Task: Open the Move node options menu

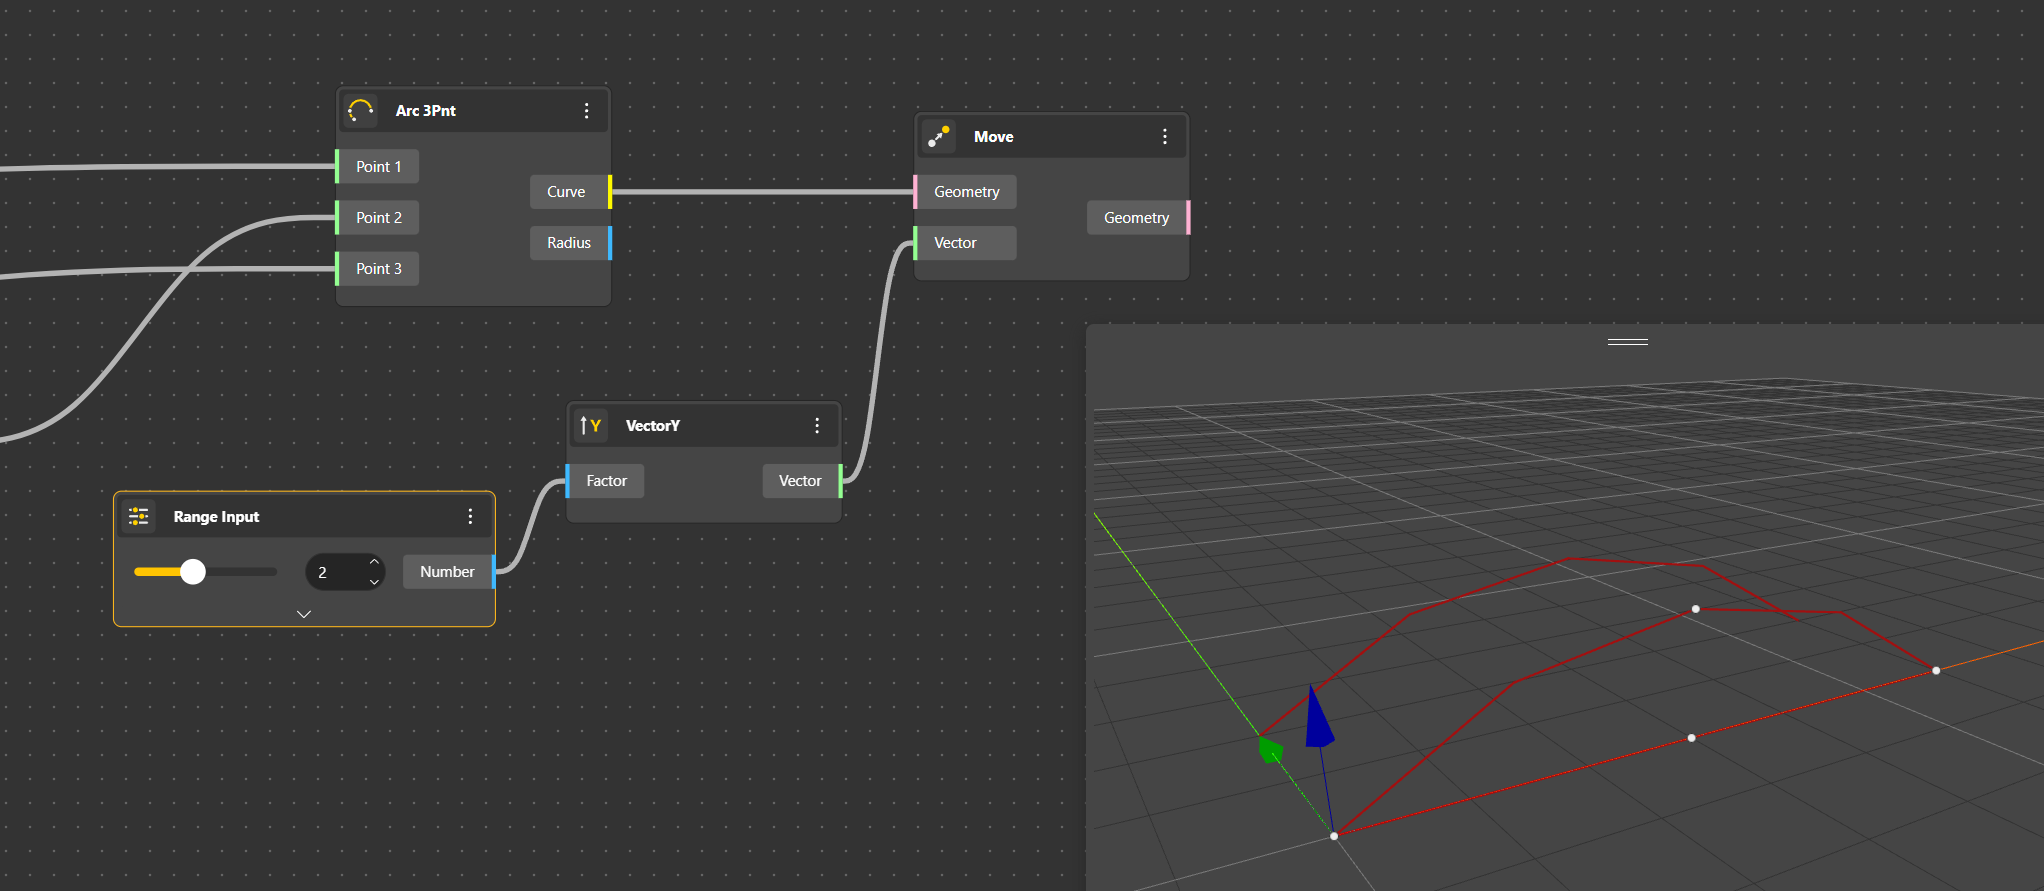Action: click(x=1165, y=137)
